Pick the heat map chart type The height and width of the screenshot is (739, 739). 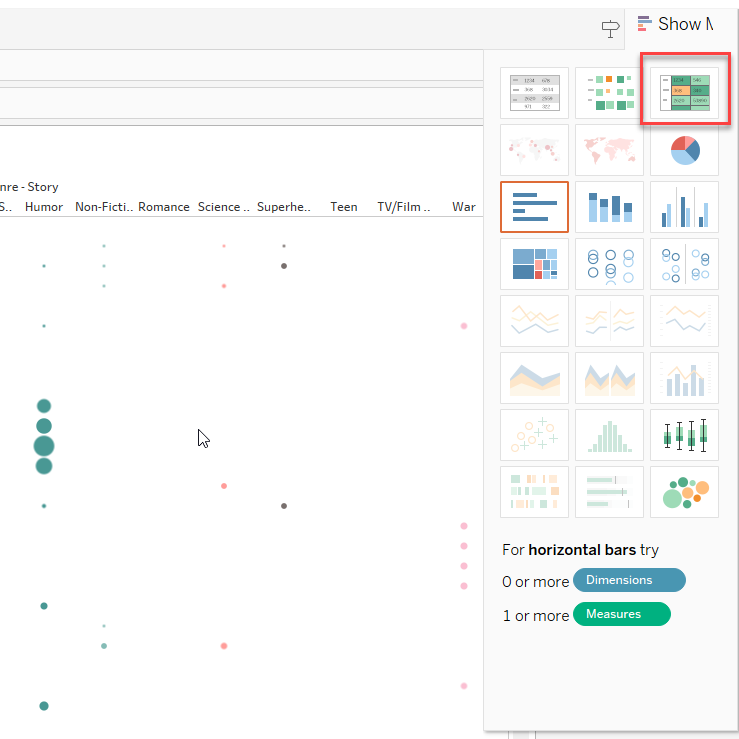tap(609, 92)
